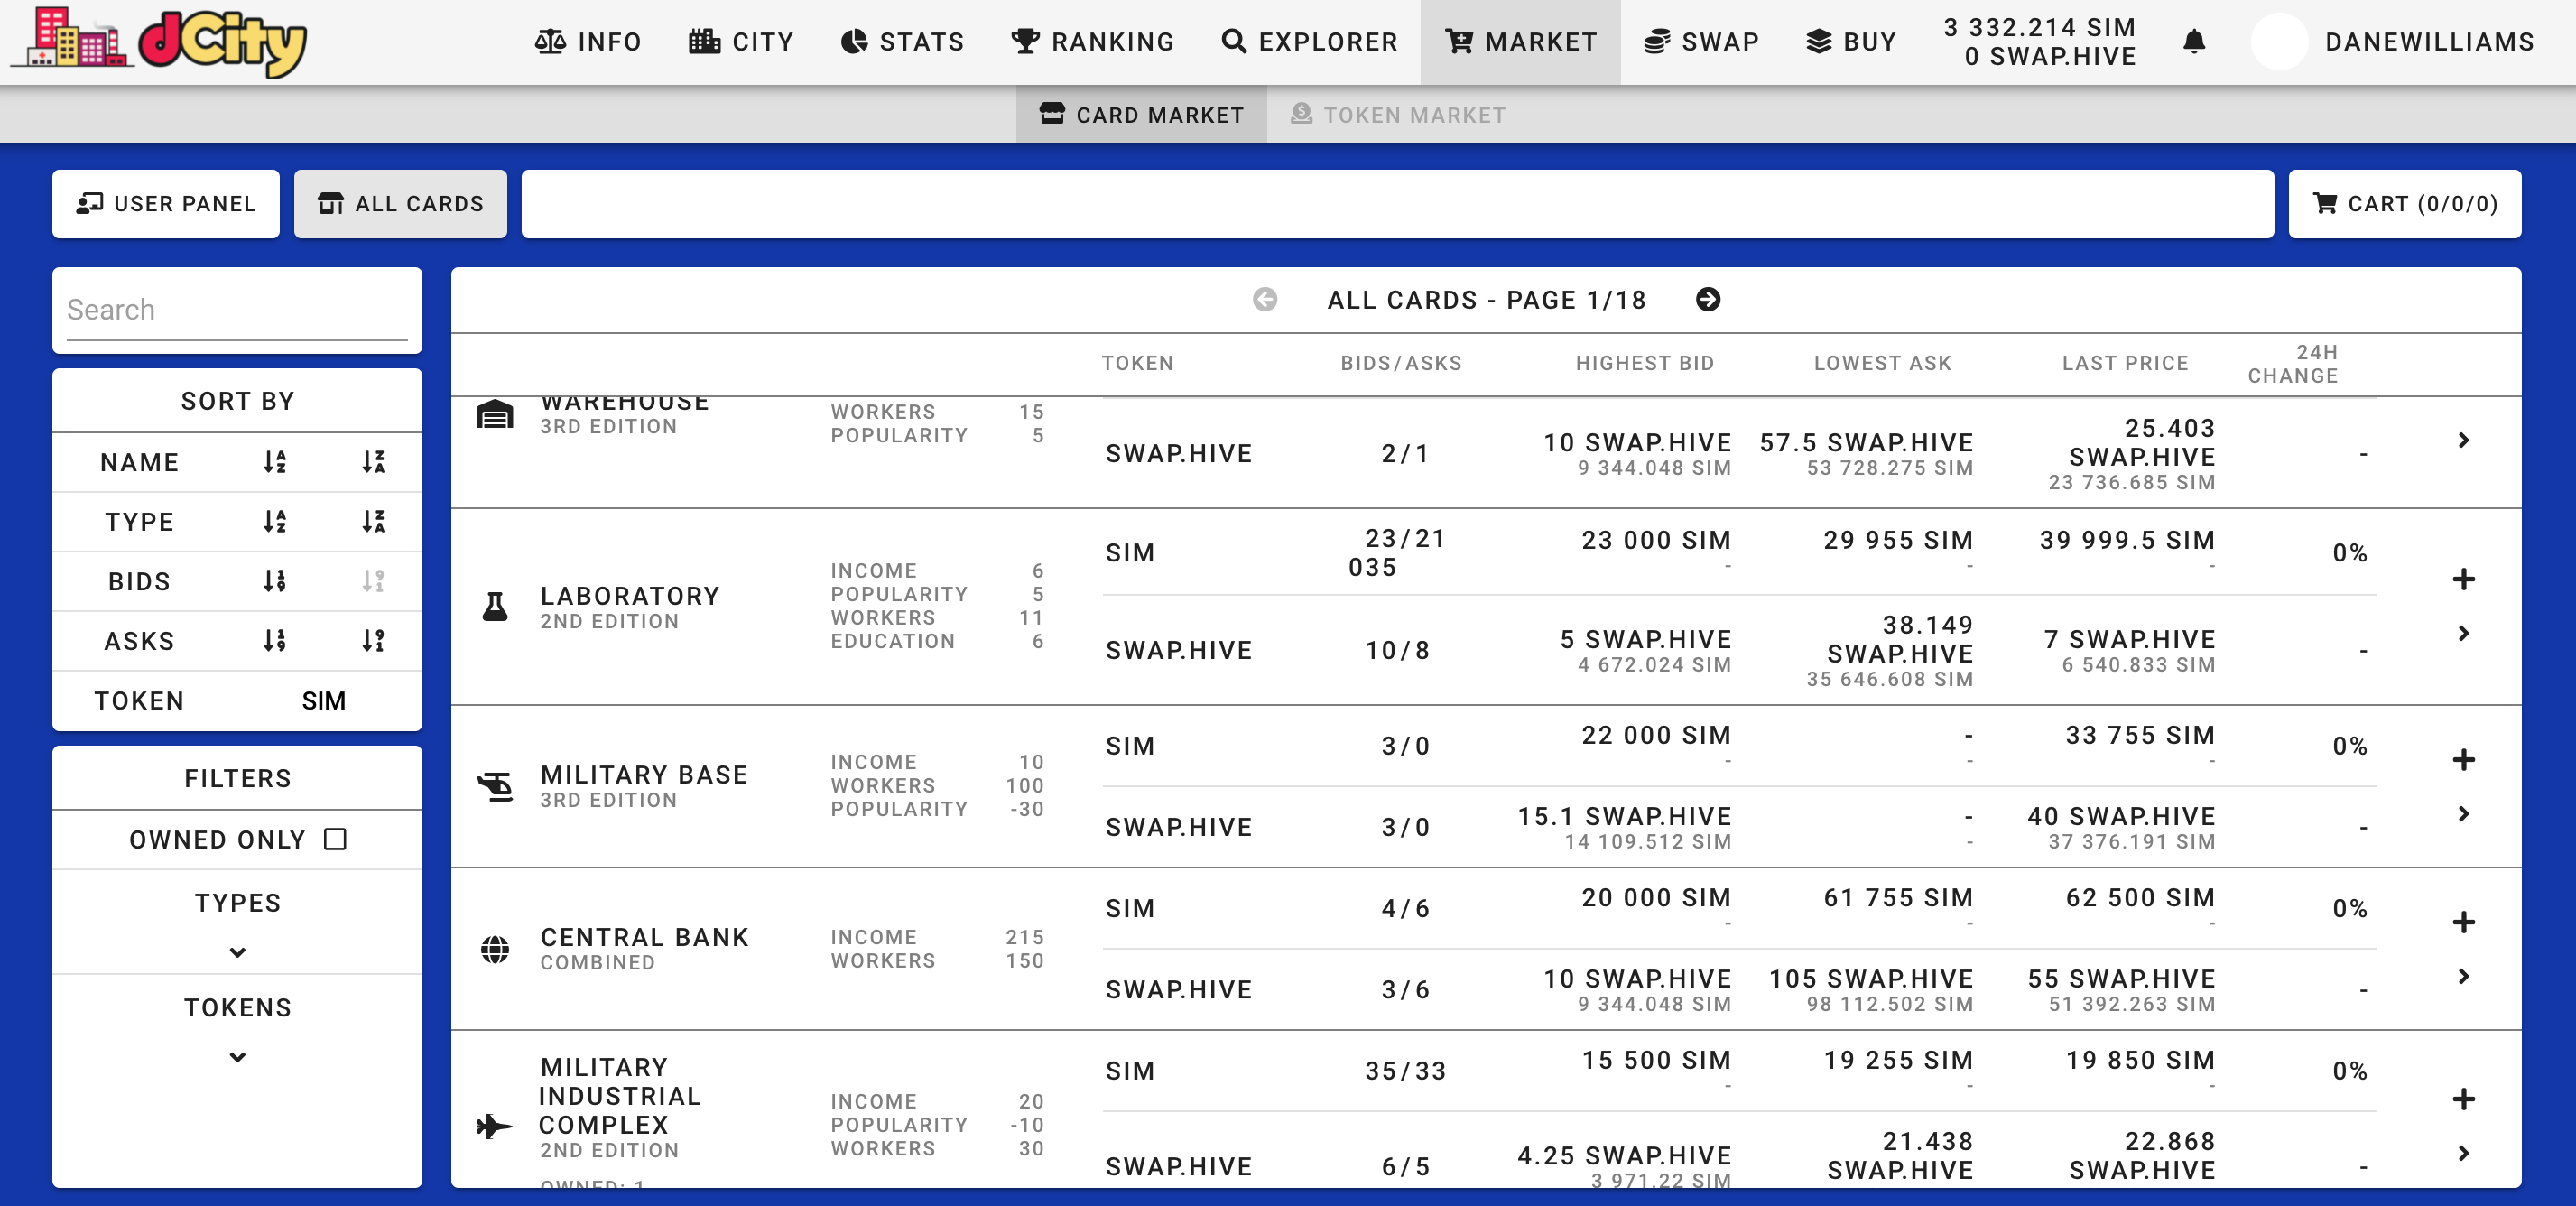Click Highest Bid column header
Screen dimensions: 2576x1206
(x=1645, y=363)
